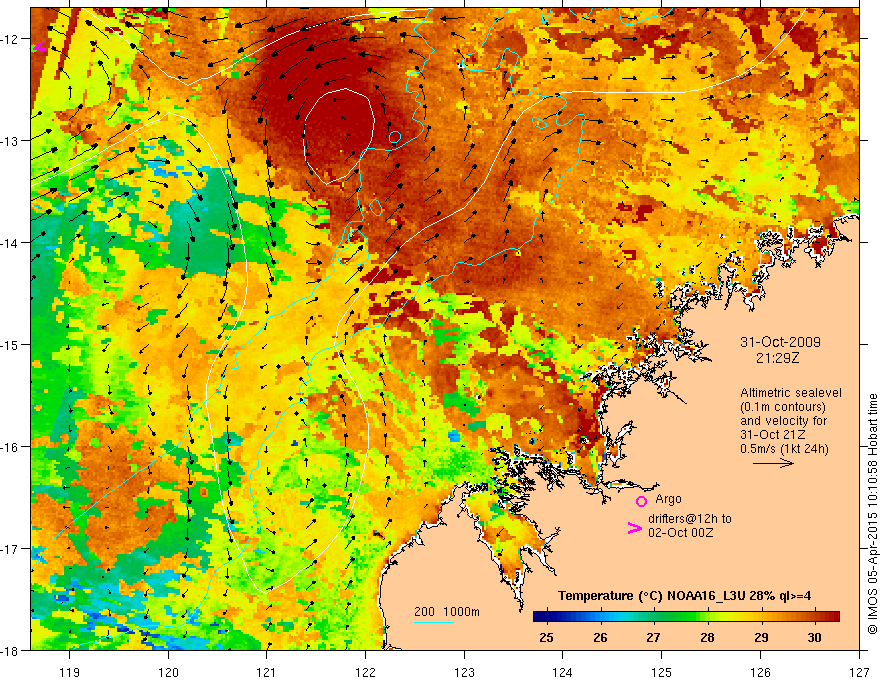Click the 'Argo' legend label
This screenshot has height=680, width=880.
click(x=668, y=499)
